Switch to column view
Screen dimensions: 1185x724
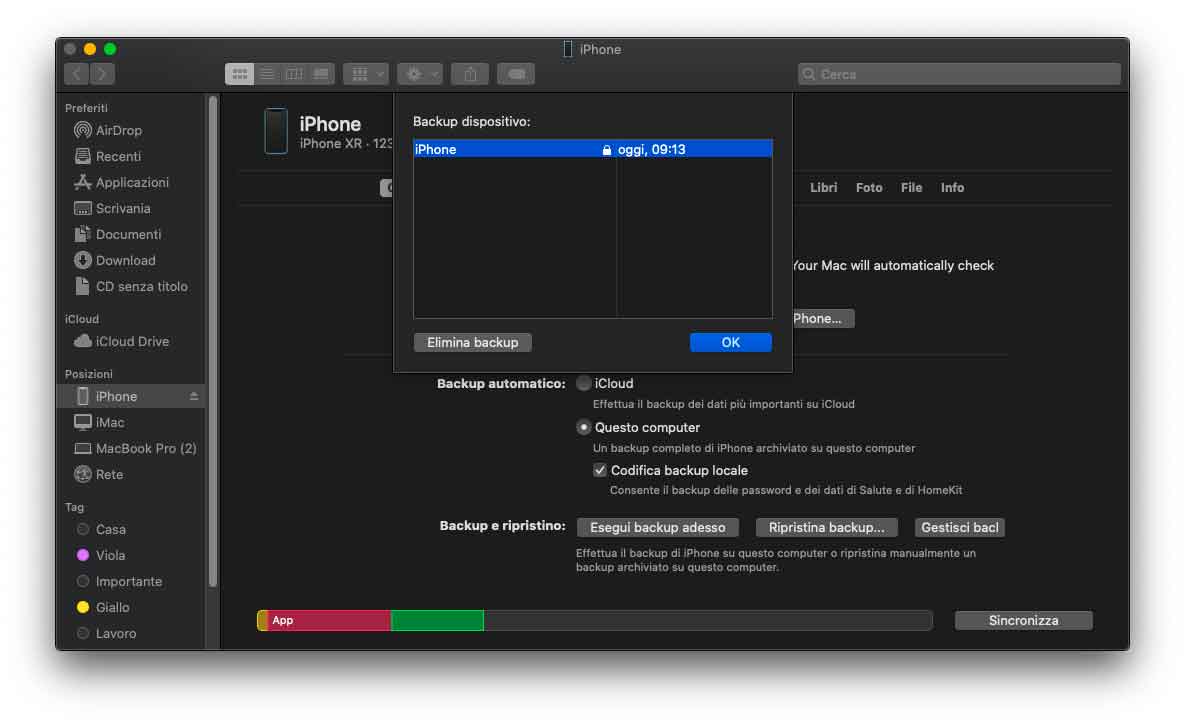tap(294, 74)
